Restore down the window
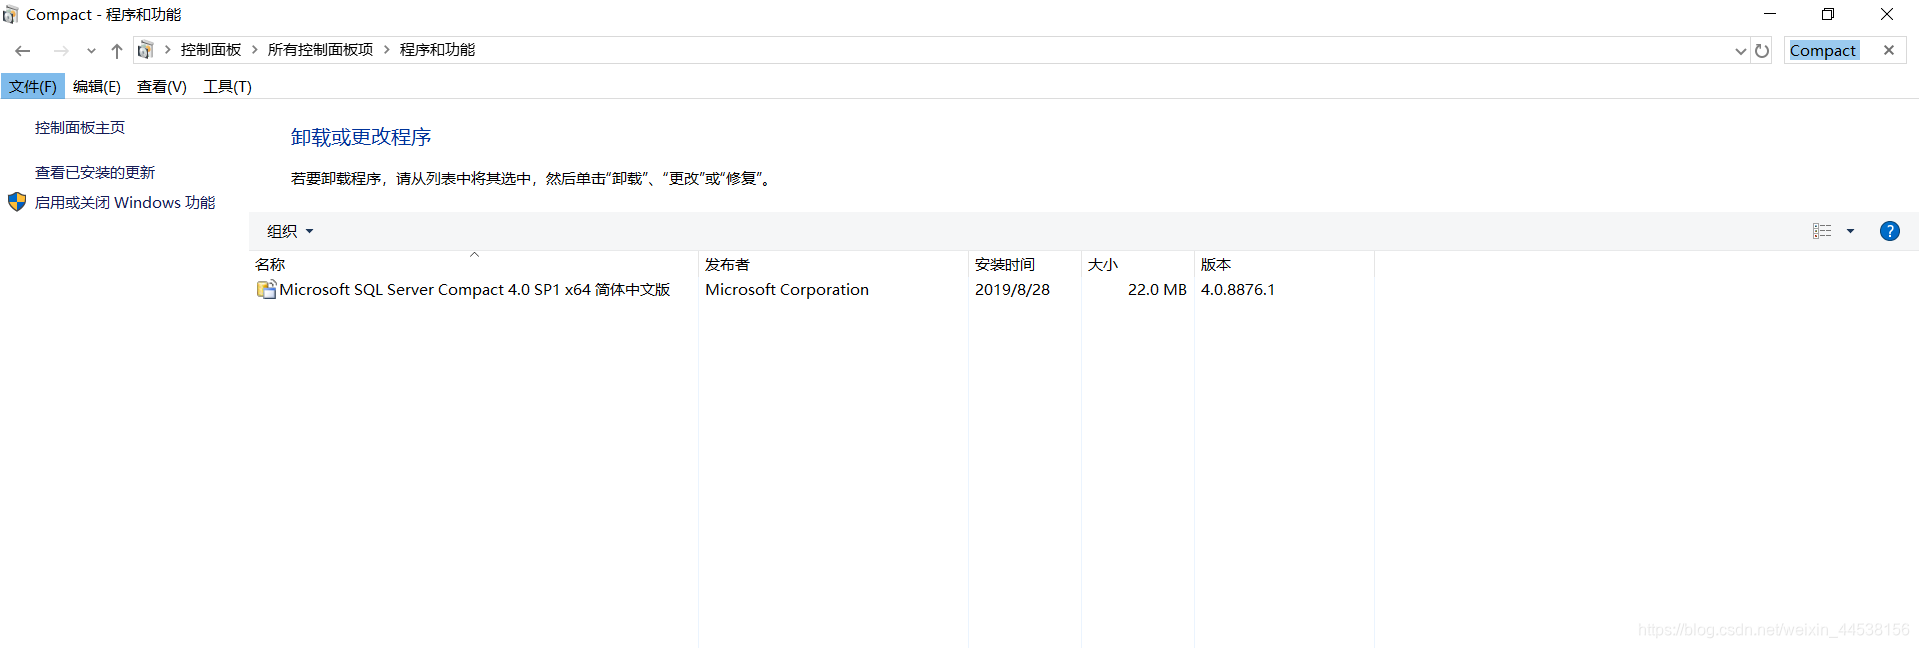The height and width of the screenshot is (648, 1919). tap(1828, 14)
